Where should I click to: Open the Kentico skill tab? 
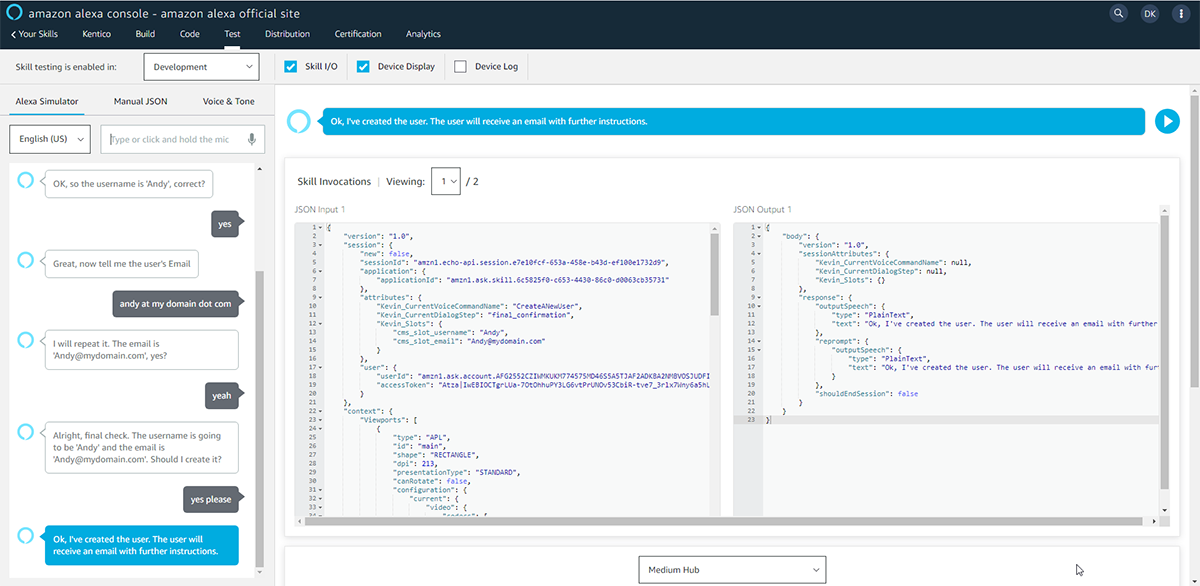pyautogui.click(x=96, y=34)
